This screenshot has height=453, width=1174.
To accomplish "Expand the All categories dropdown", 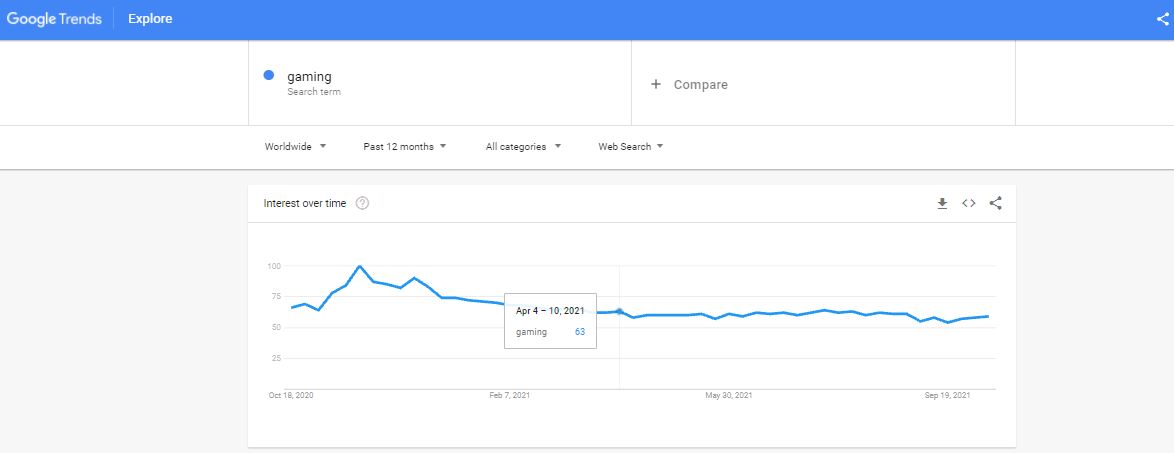I will 523,147.
